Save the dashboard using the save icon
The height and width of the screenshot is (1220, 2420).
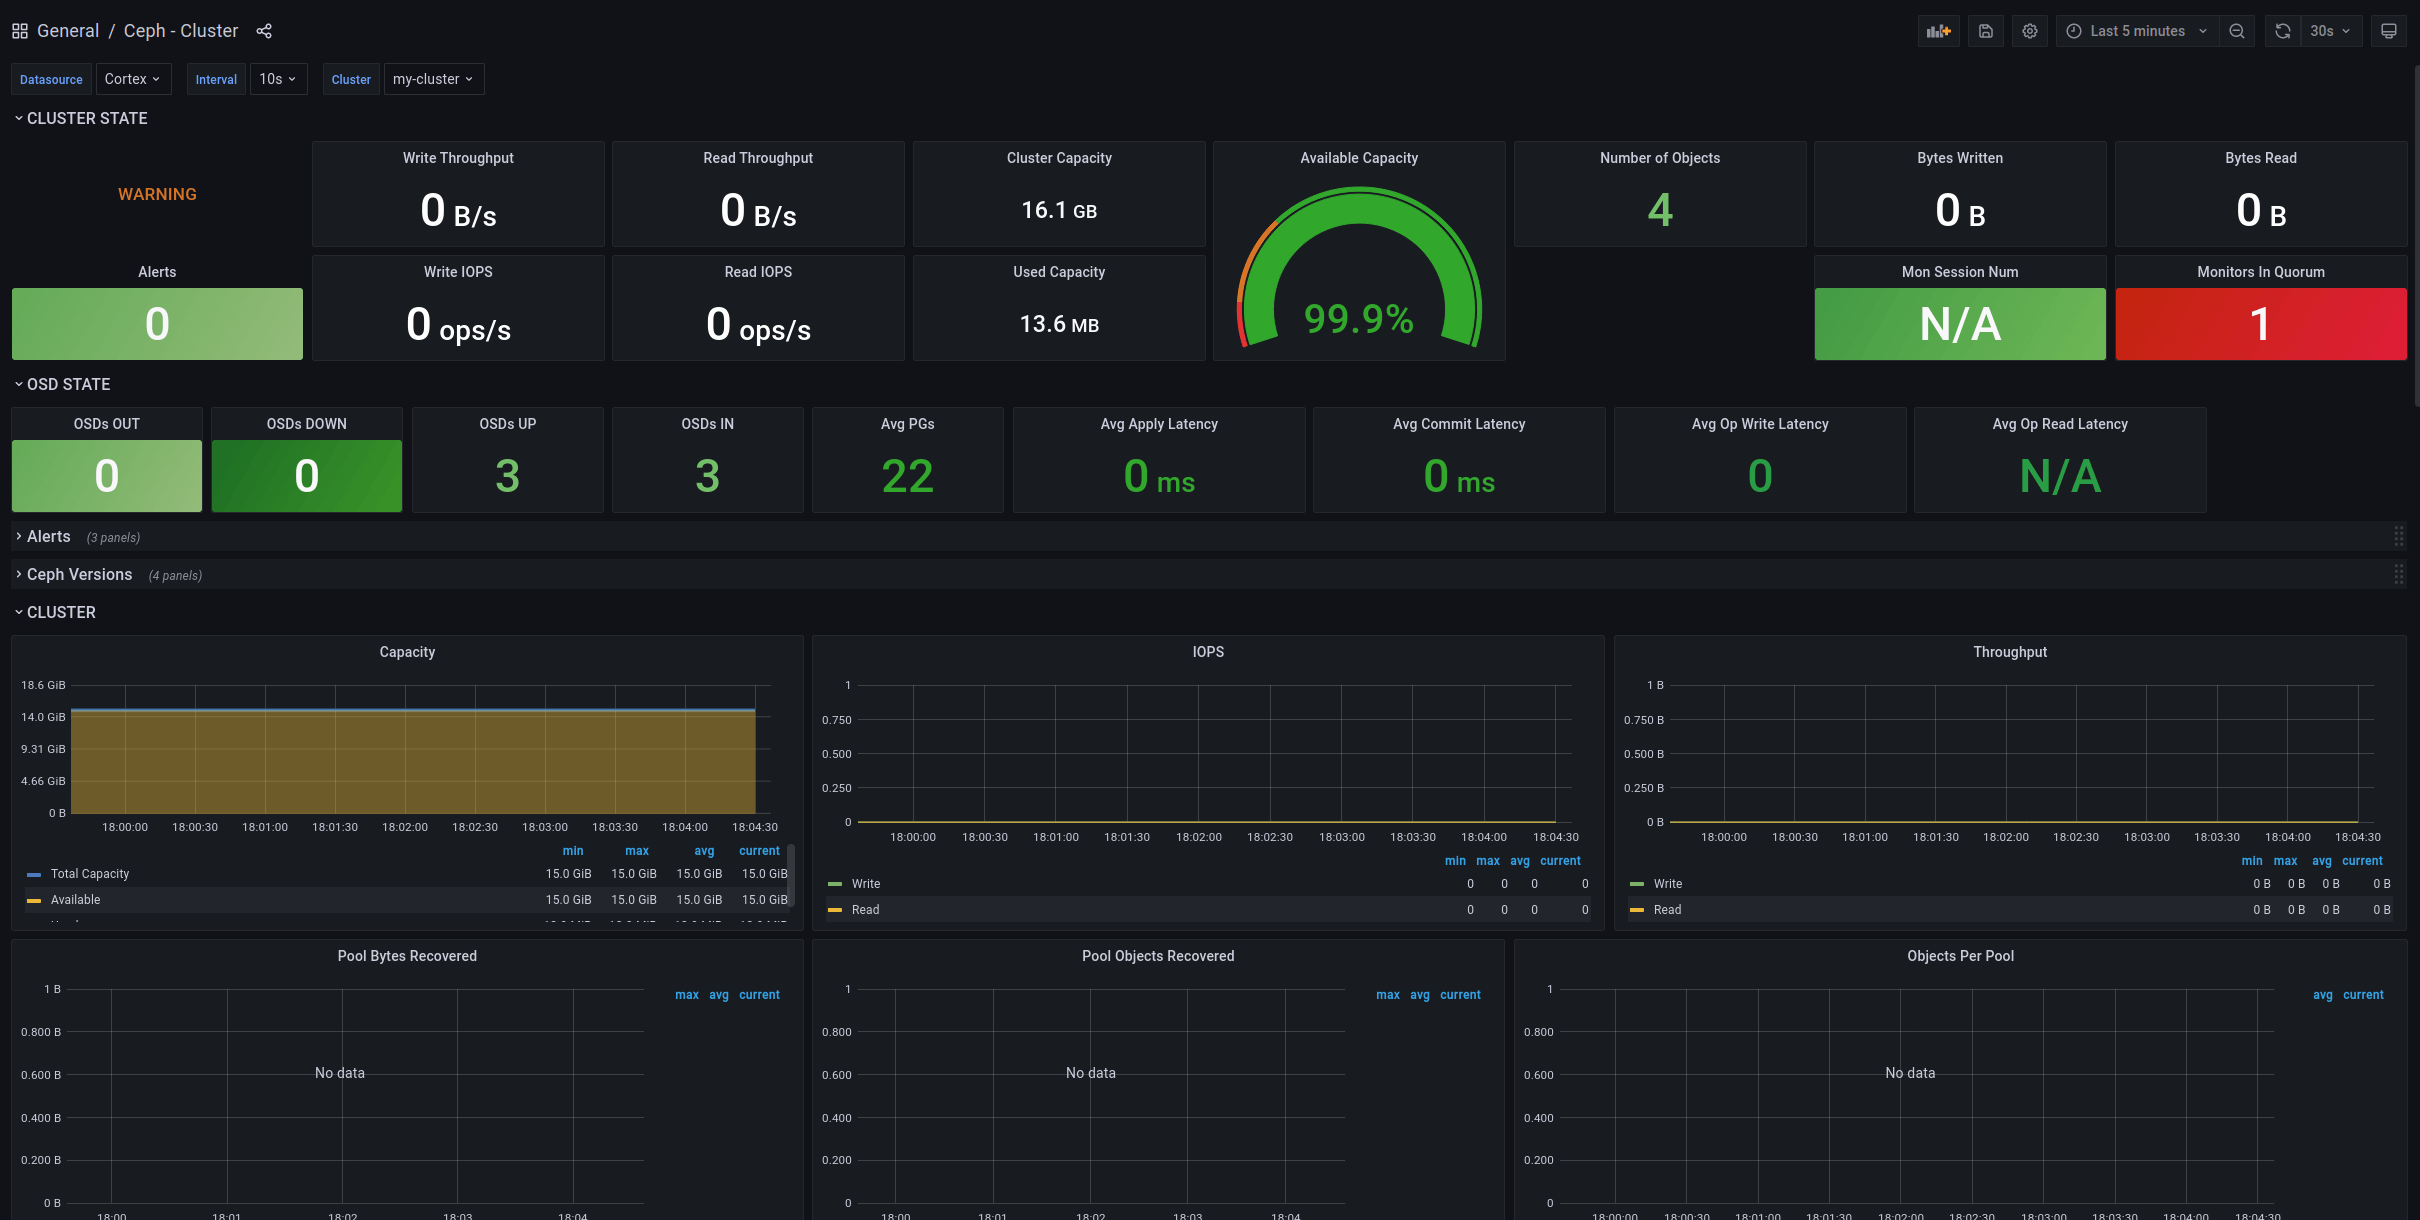click(1985, 31)
